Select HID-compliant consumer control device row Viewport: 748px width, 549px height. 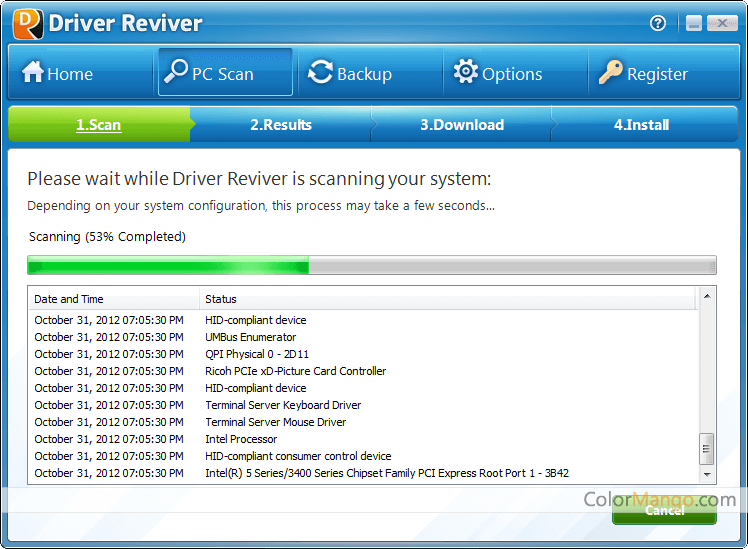pyautogui.click(x=364, y=456)
